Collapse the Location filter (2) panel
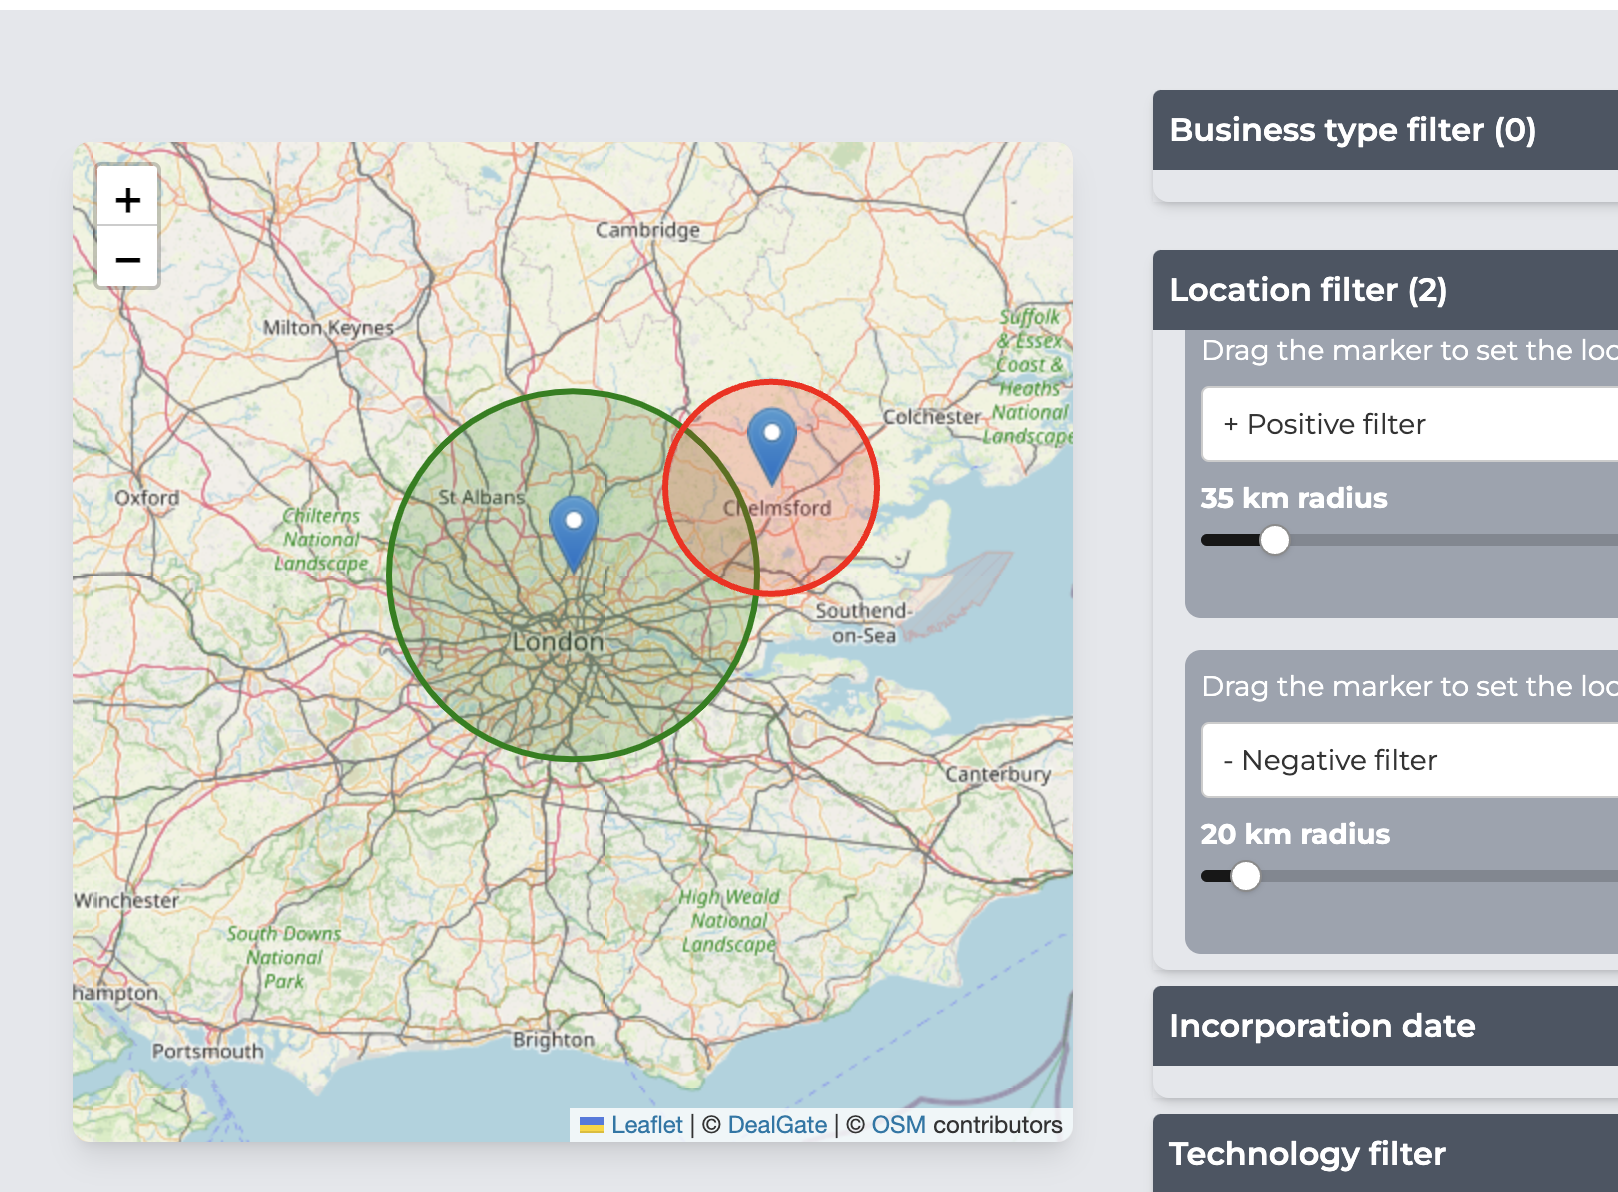 point(1385,290)
